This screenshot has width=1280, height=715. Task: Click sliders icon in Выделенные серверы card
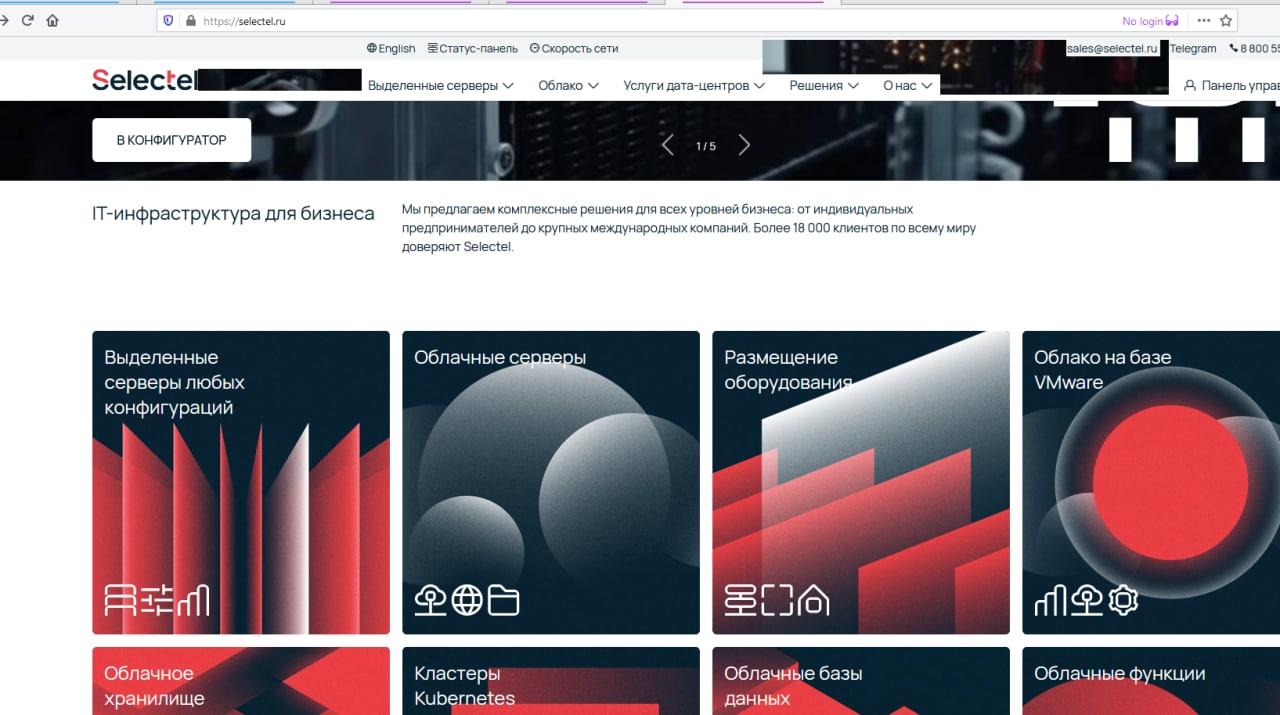pyautogui.click(x=157, y=600)
